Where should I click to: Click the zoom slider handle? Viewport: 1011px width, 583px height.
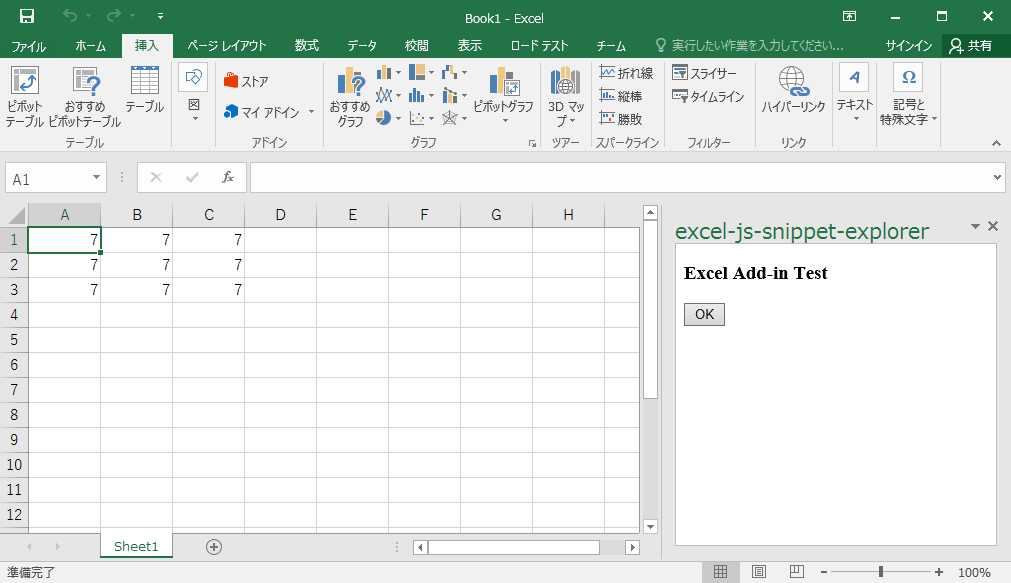click(x=880, y=572)
